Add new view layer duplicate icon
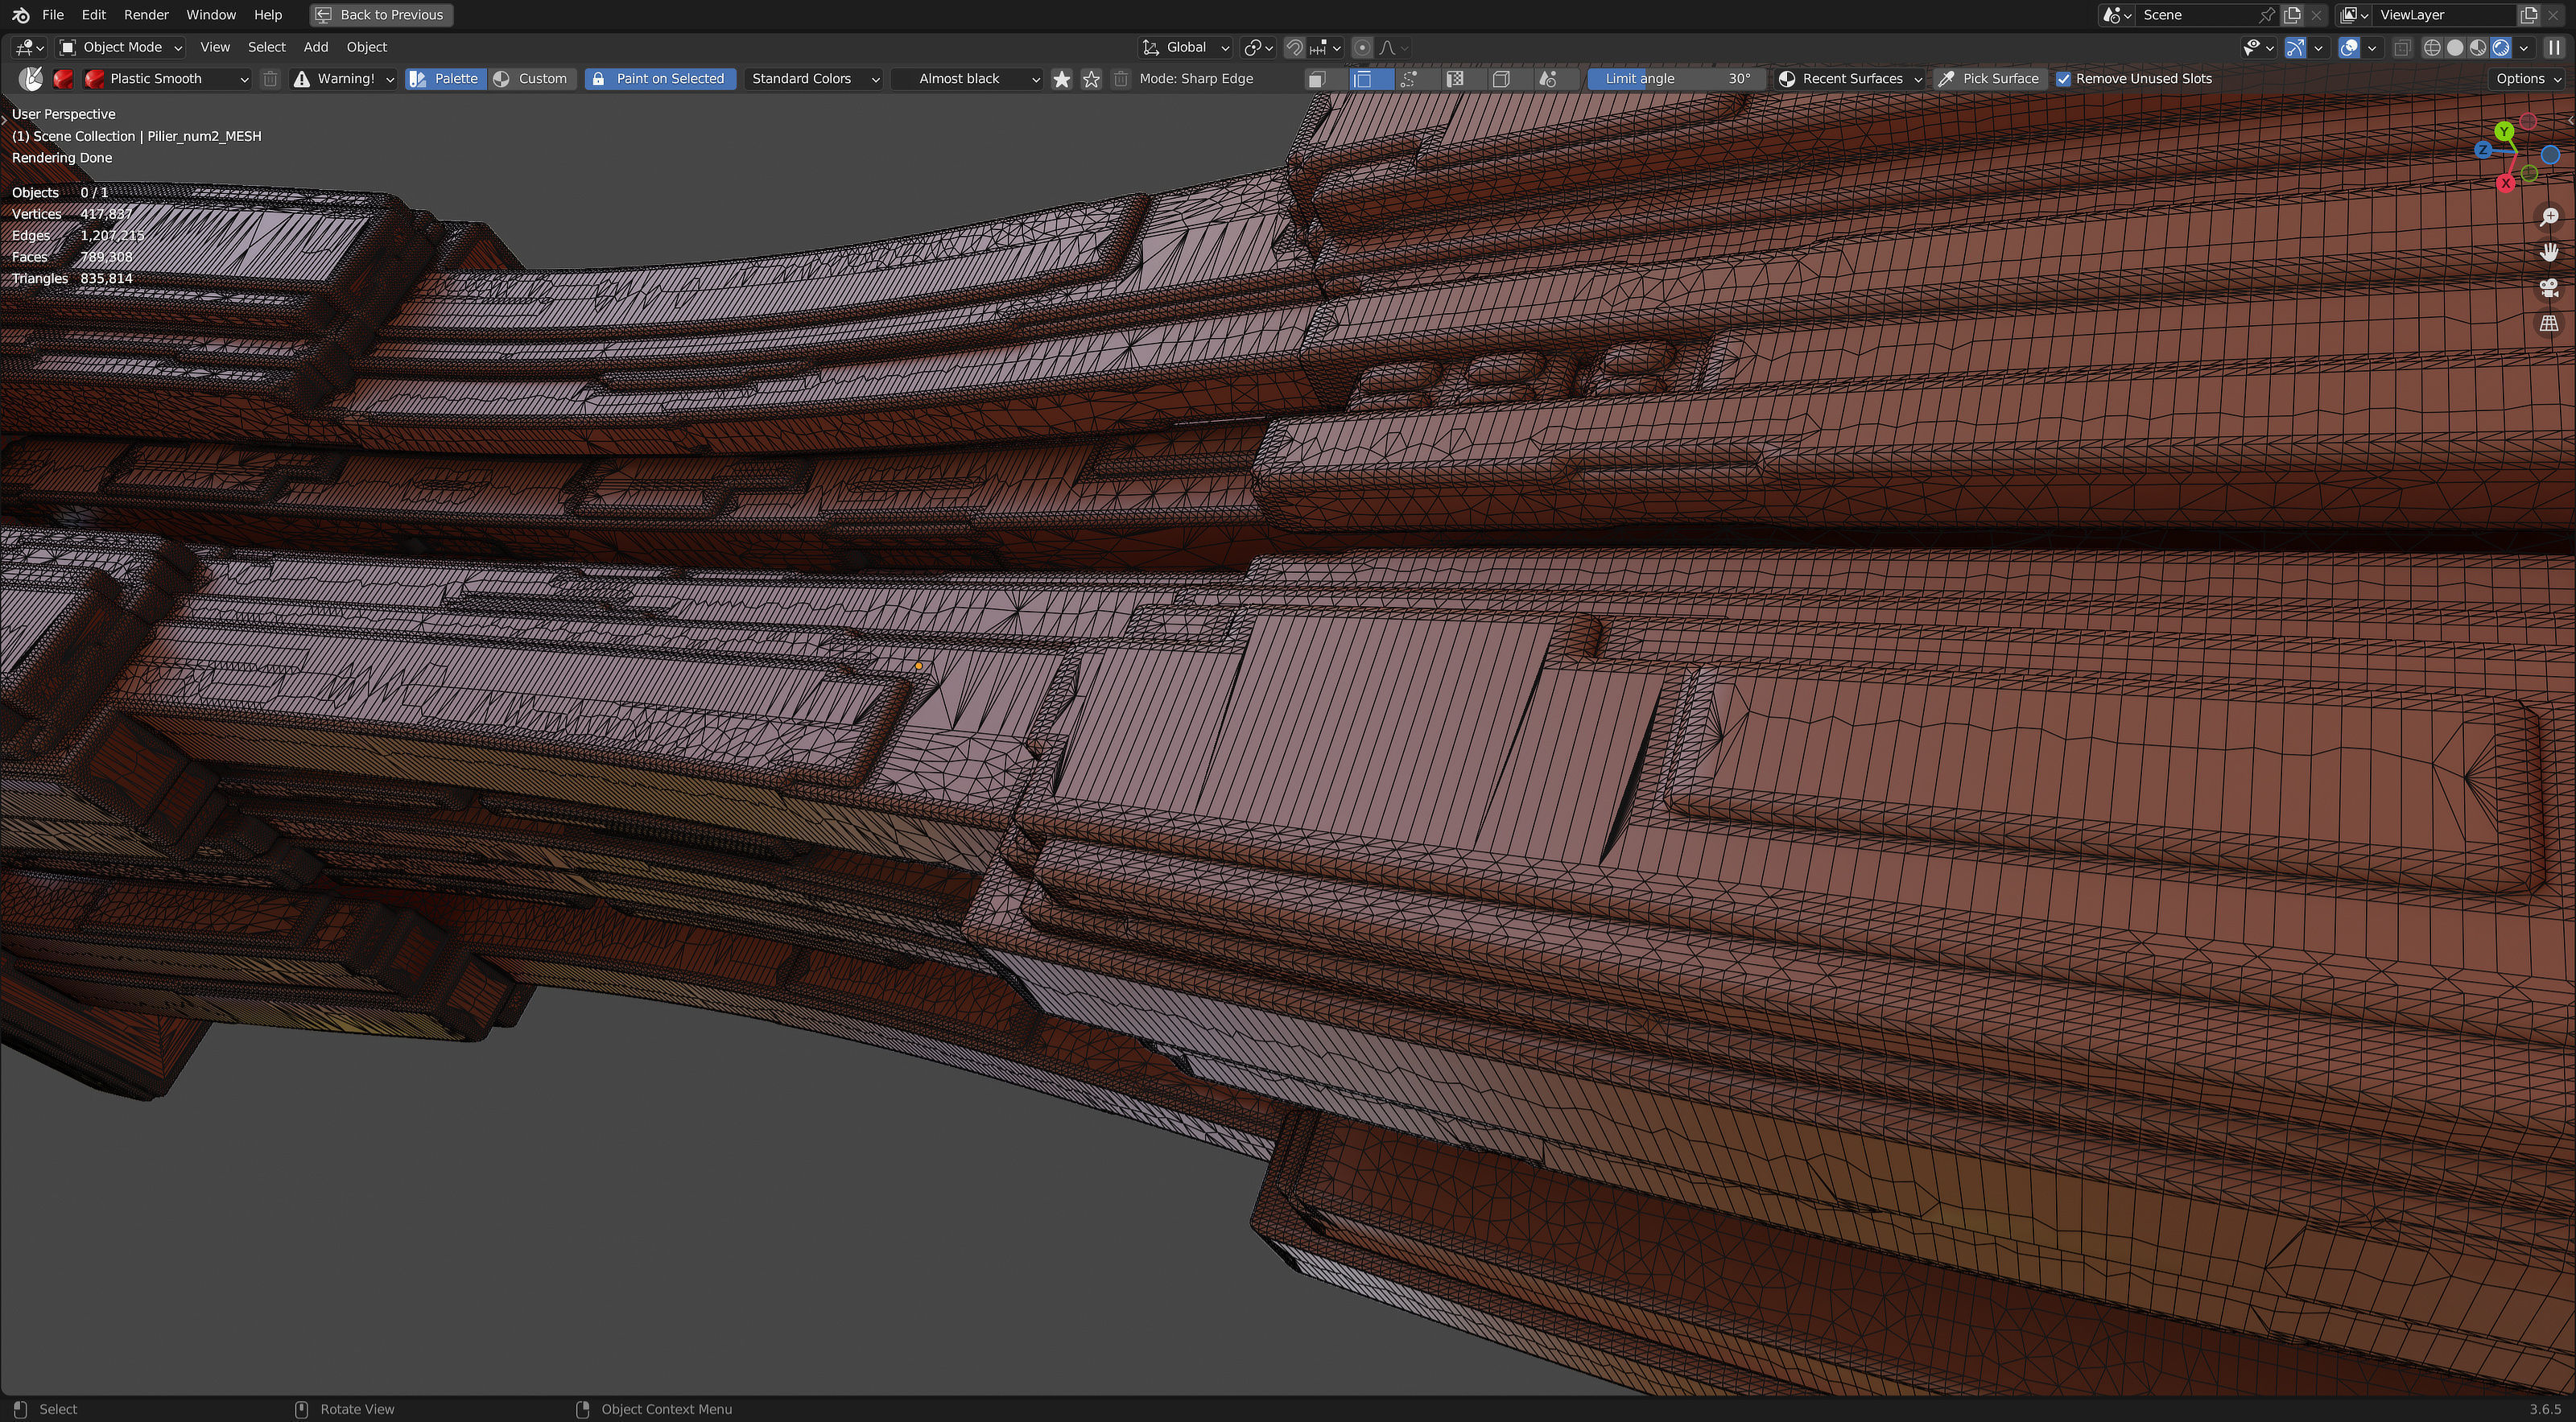 pos(2529,15)
